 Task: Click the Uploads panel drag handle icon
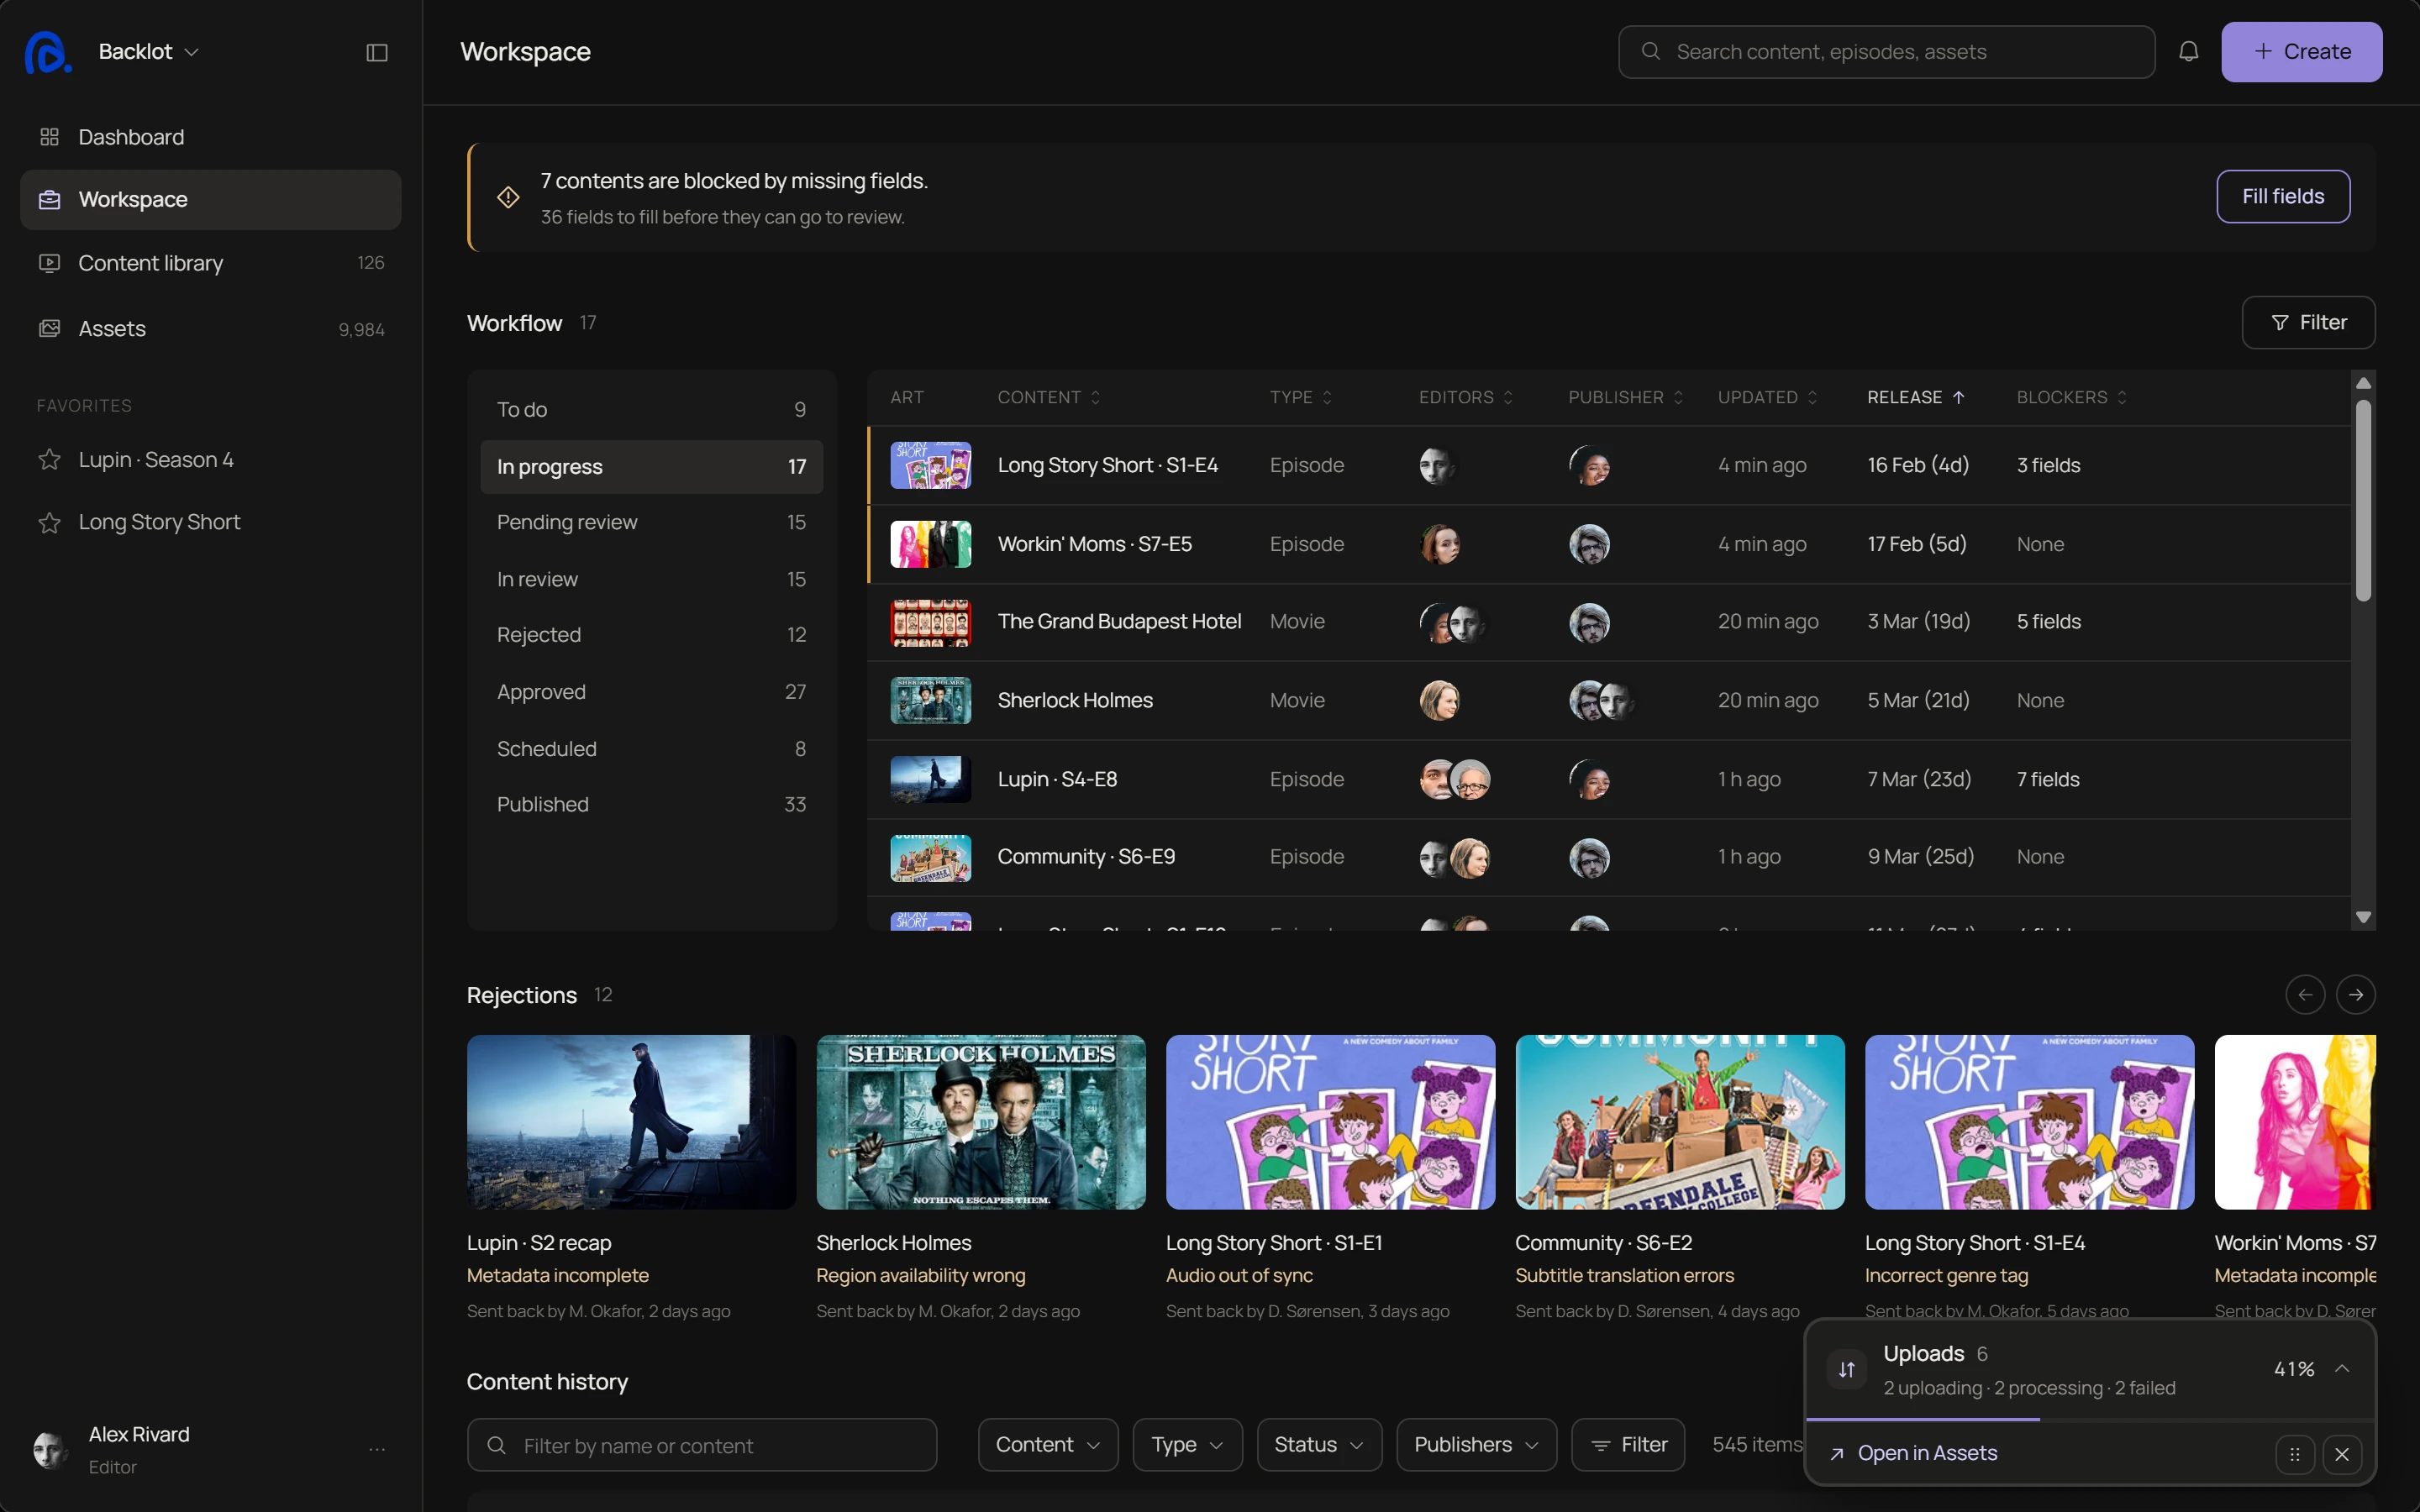click(x=2295, y=1454)
